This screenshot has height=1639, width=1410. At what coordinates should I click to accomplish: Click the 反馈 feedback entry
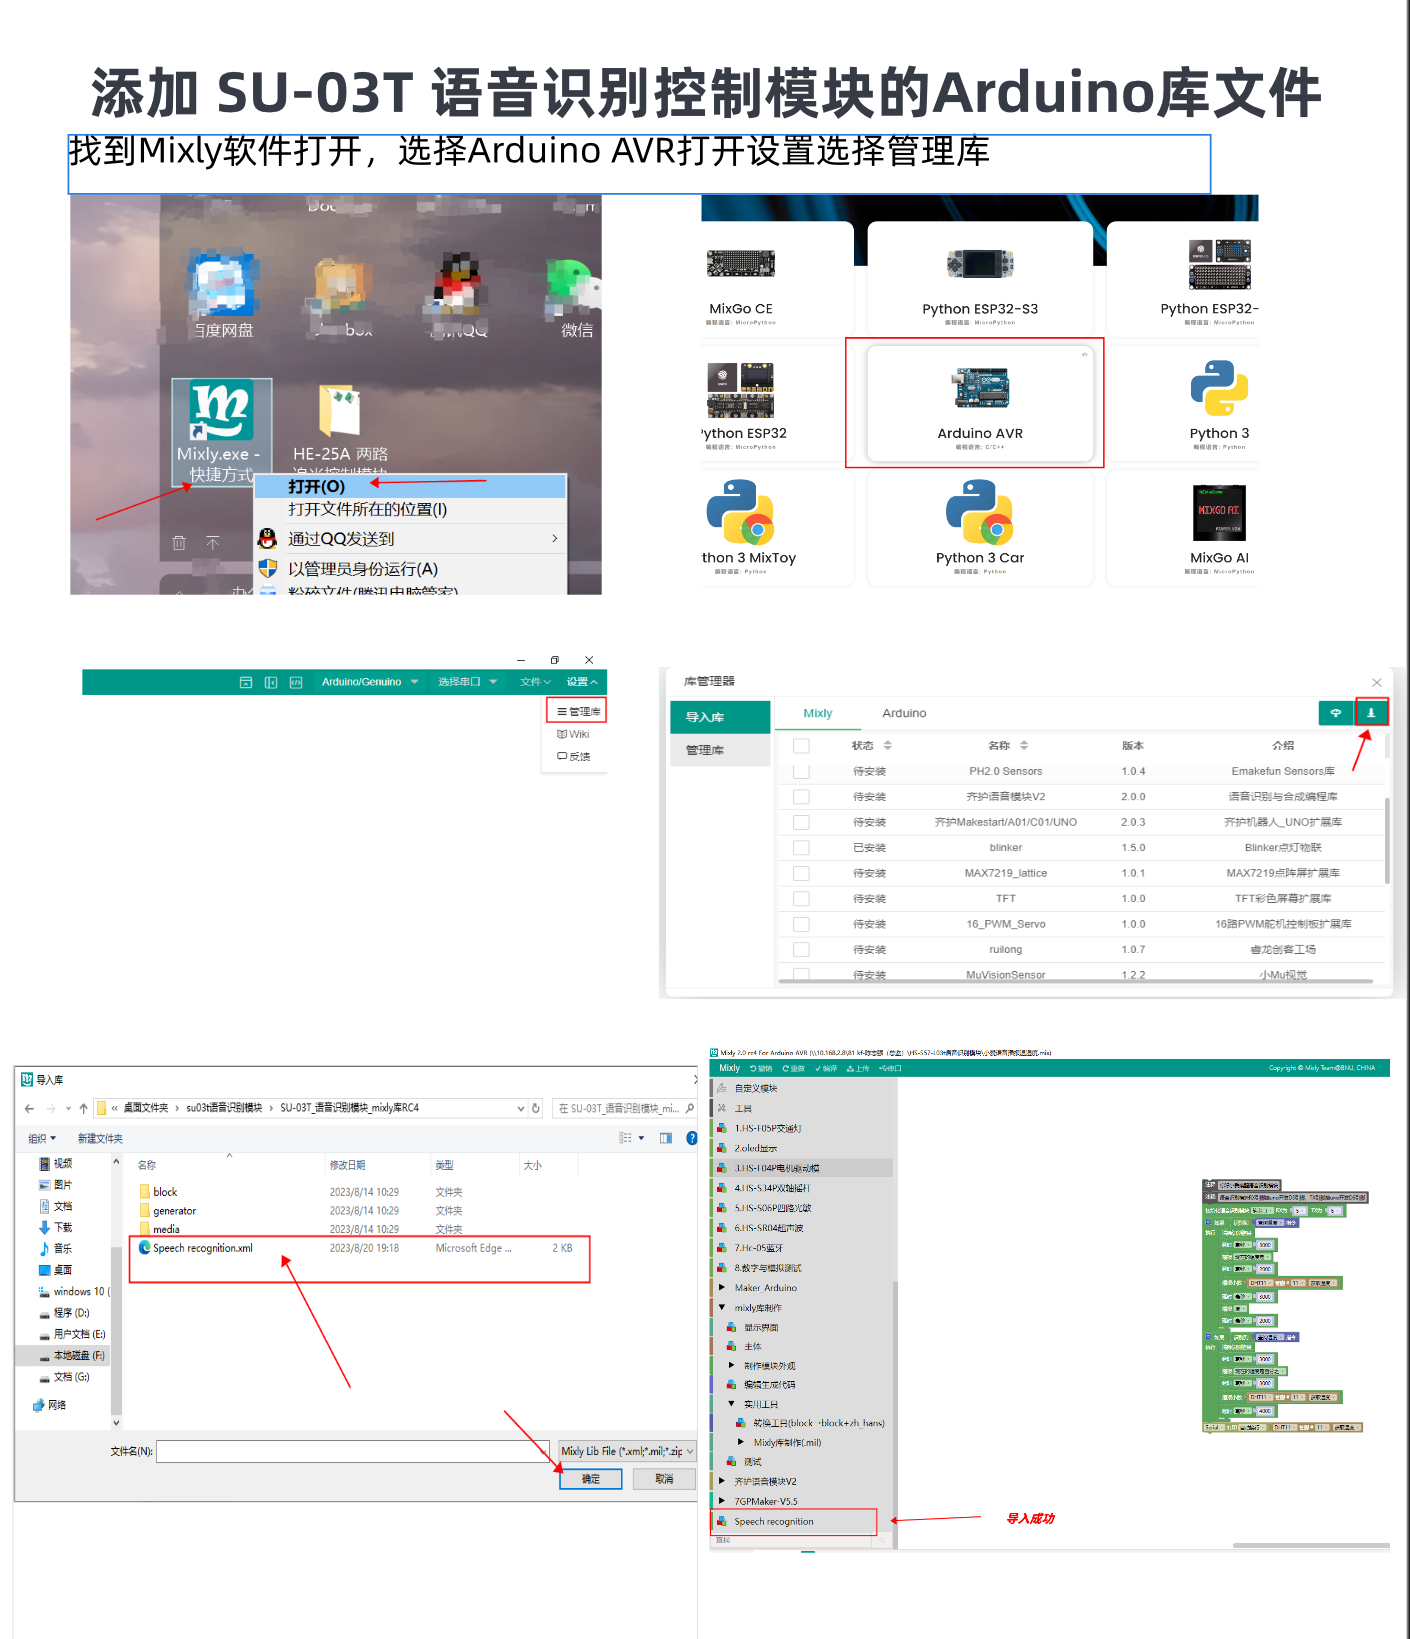point(574,756)
